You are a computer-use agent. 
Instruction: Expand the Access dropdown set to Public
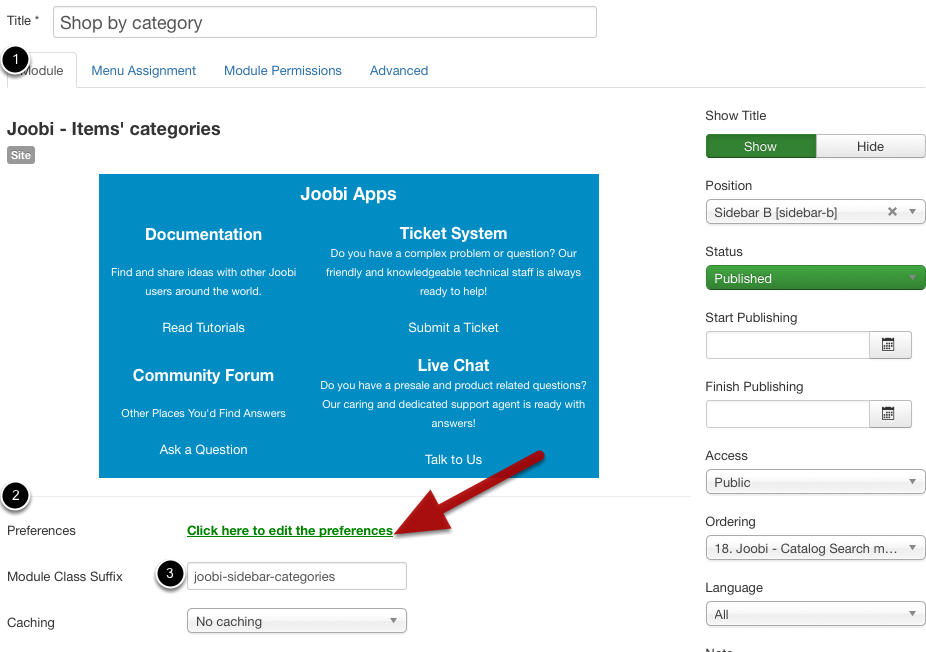(x=816, y=482)
